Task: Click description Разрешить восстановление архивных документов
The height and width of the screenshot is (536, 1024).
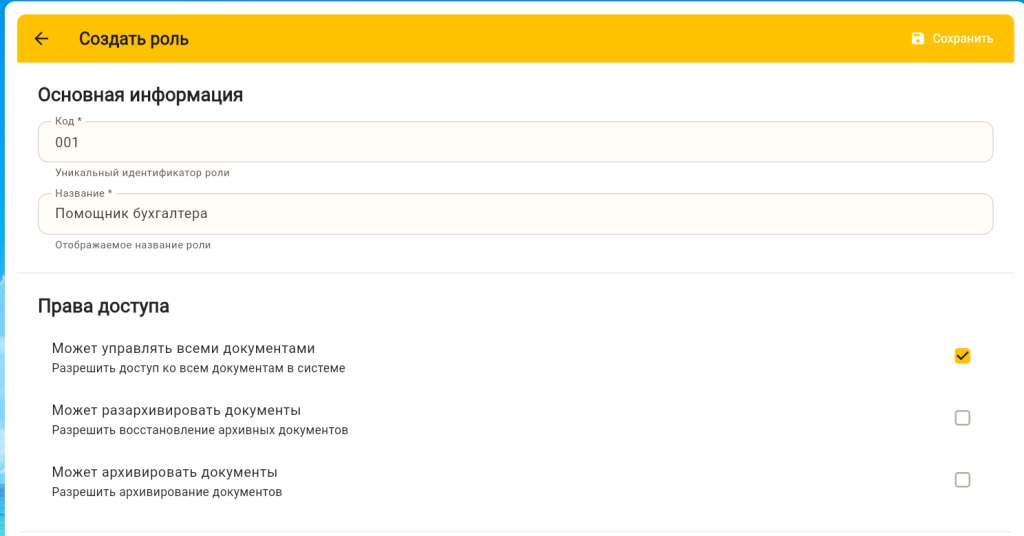Action: pyautogui.click(x=200, y=430)
